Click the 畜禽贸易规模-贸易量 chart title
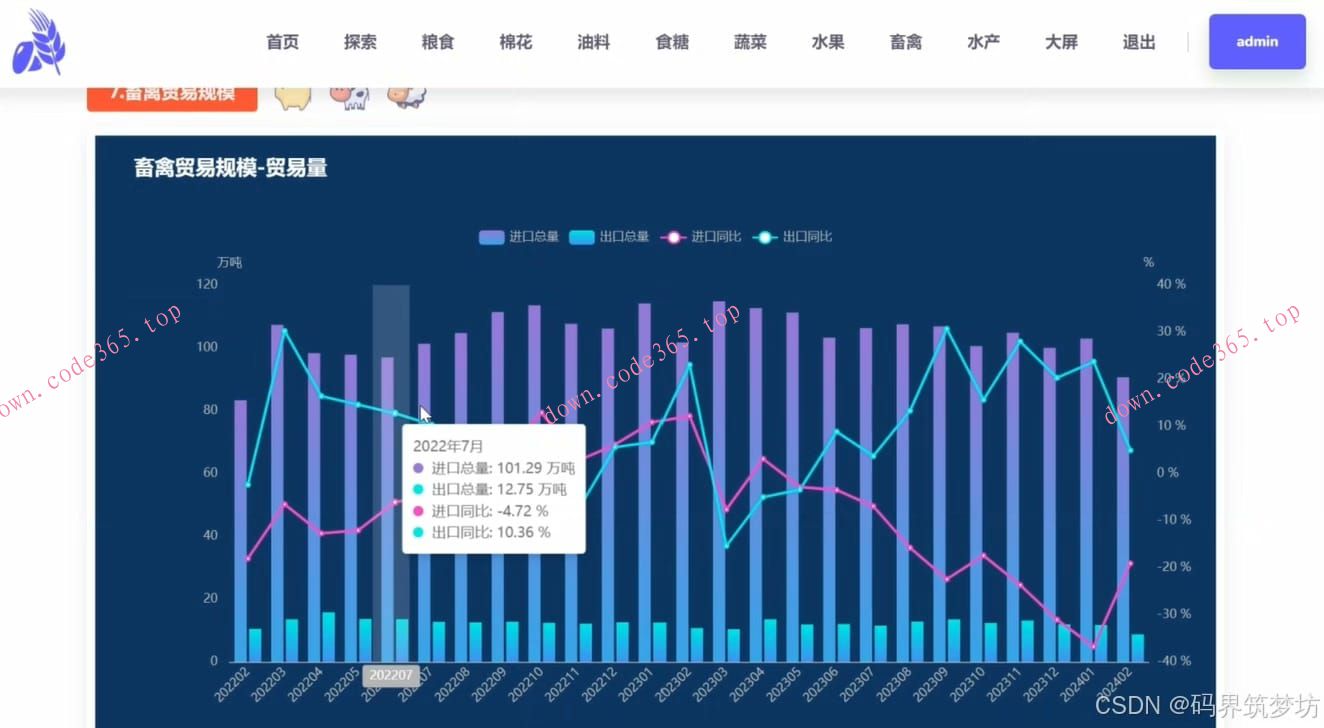 (231, 168)
